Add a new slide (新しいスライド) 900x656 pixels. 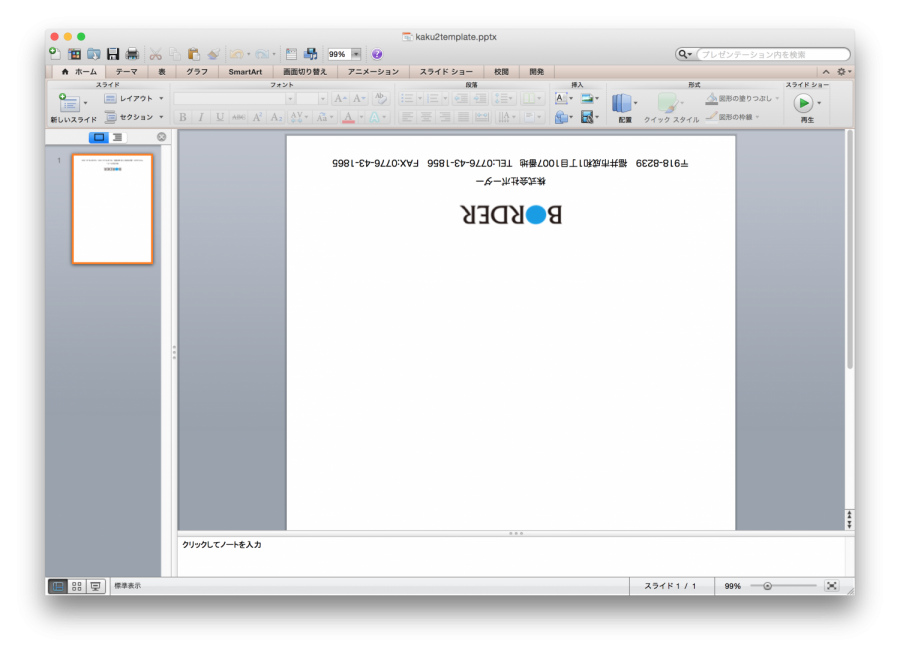[69, 103]
